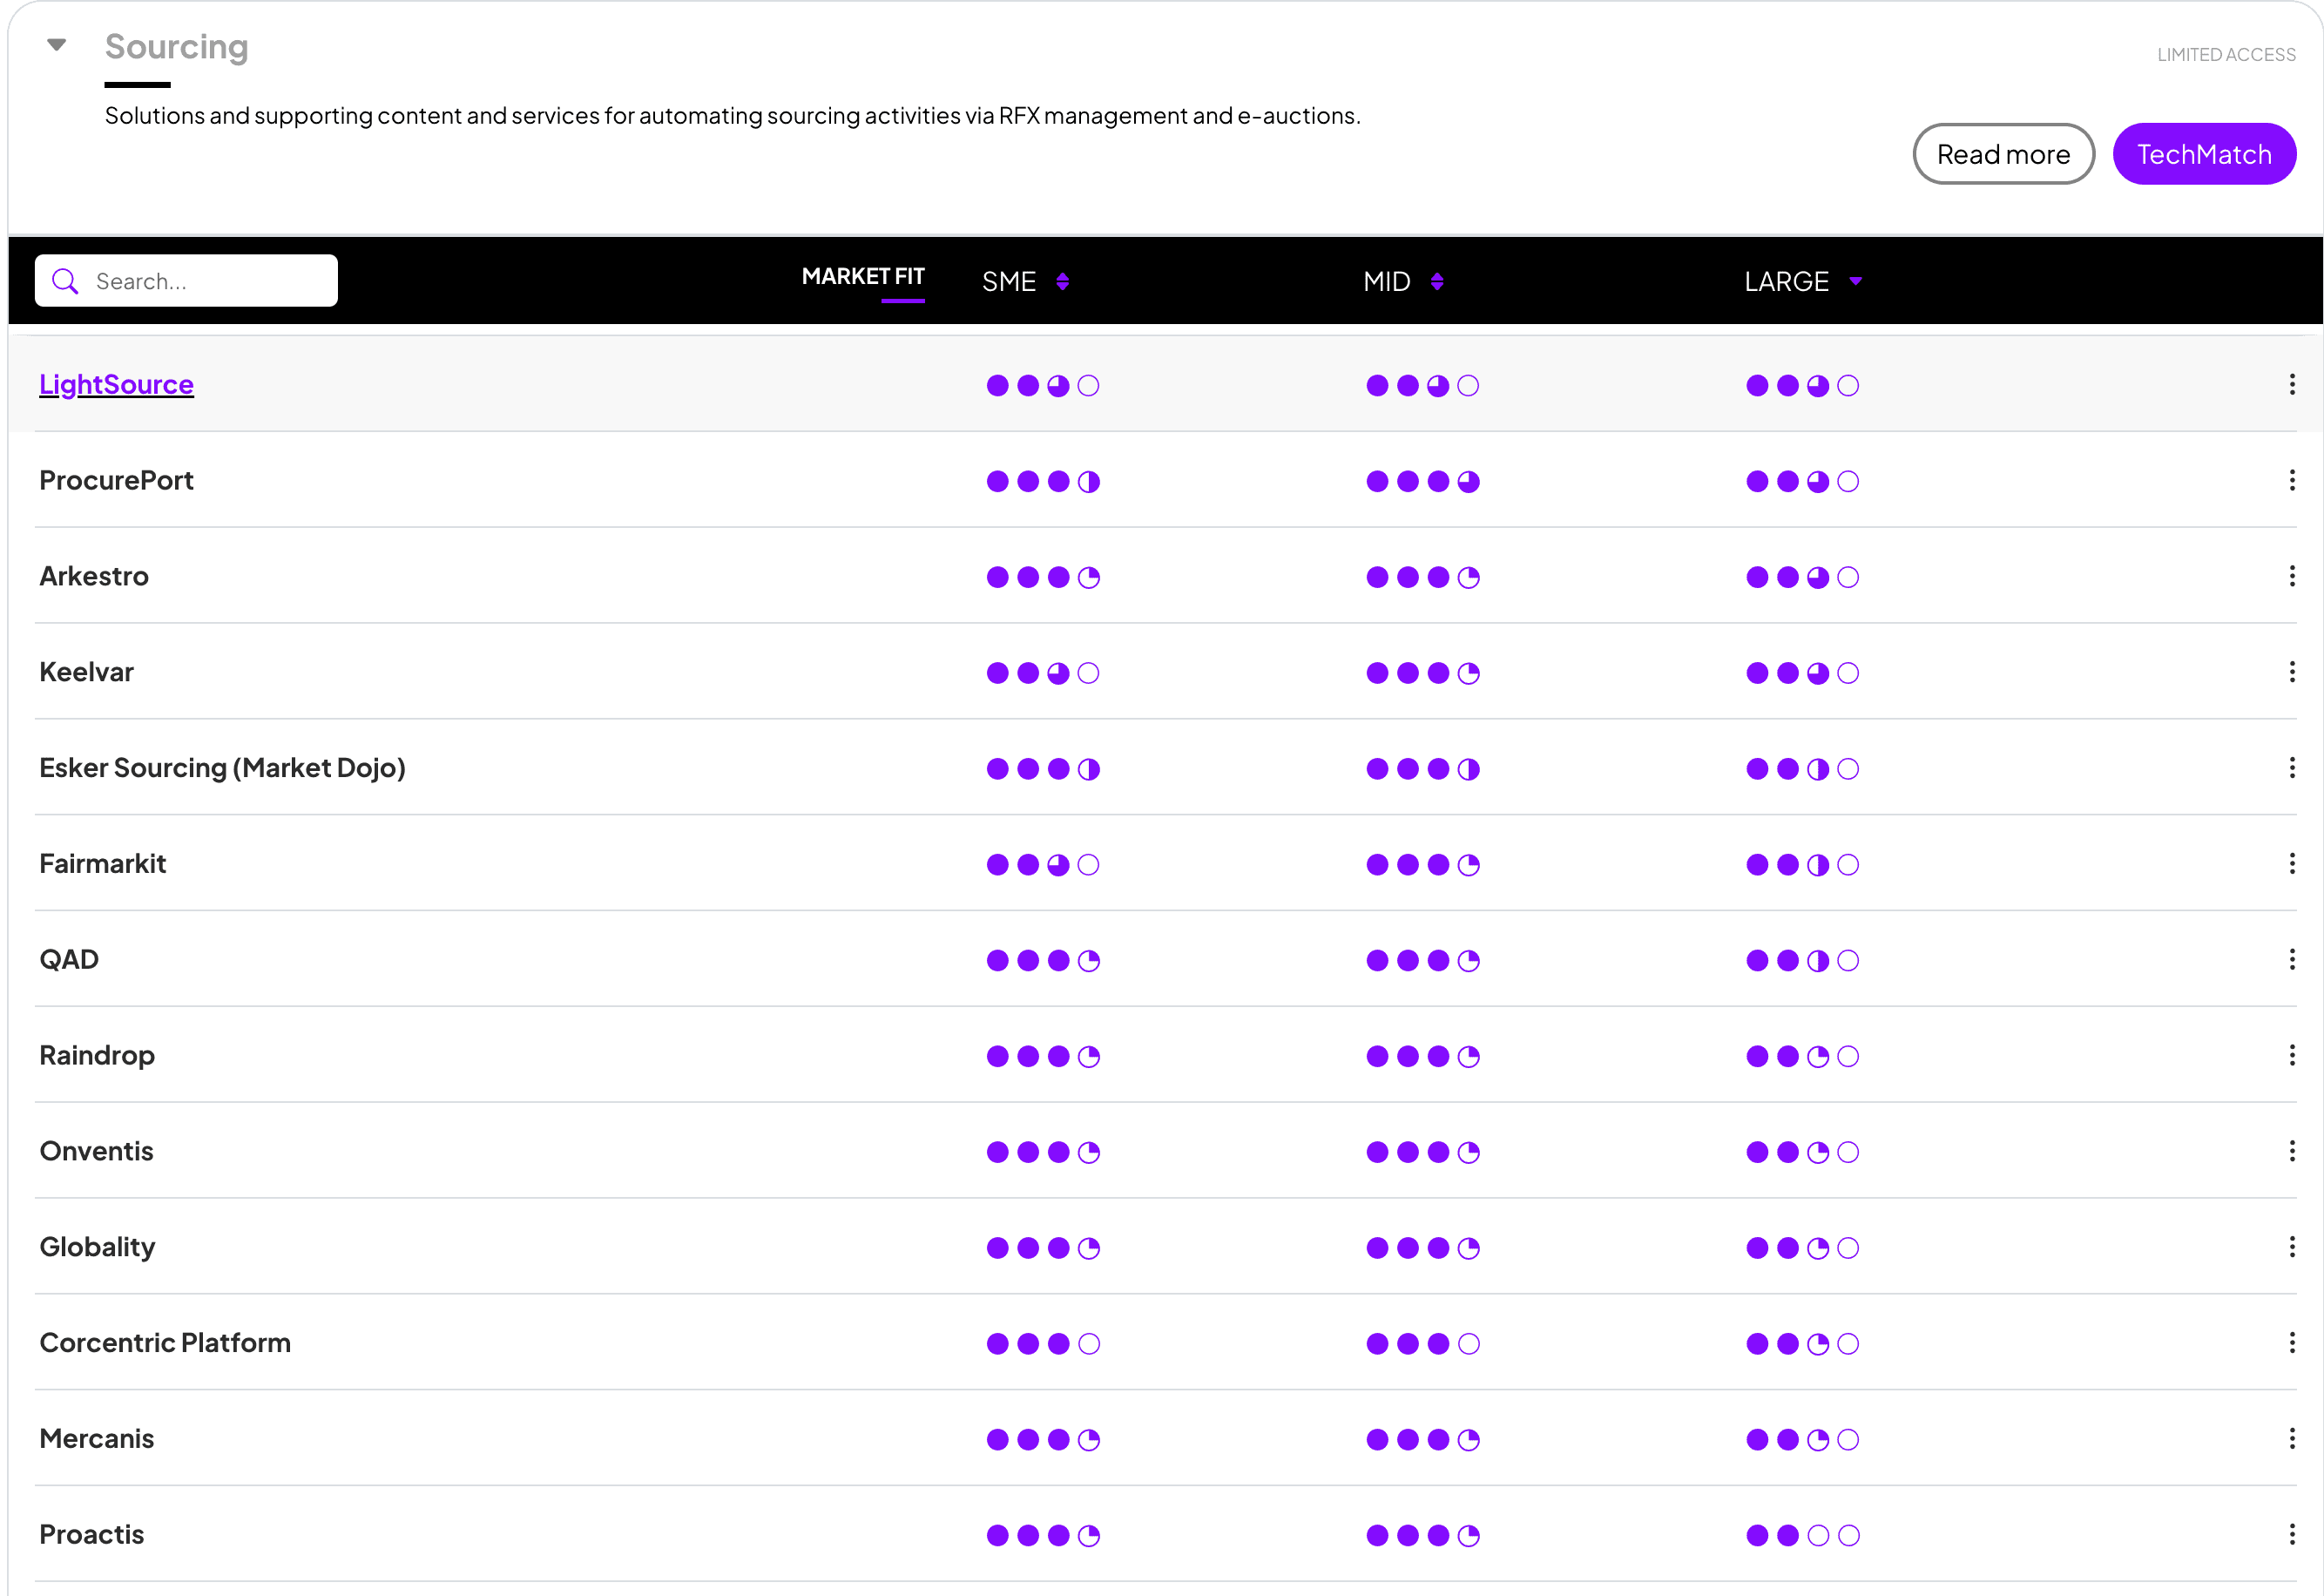Select the MARKET FIT tab
Screen dimensions: 2324x1596
(x=862, y=277)
